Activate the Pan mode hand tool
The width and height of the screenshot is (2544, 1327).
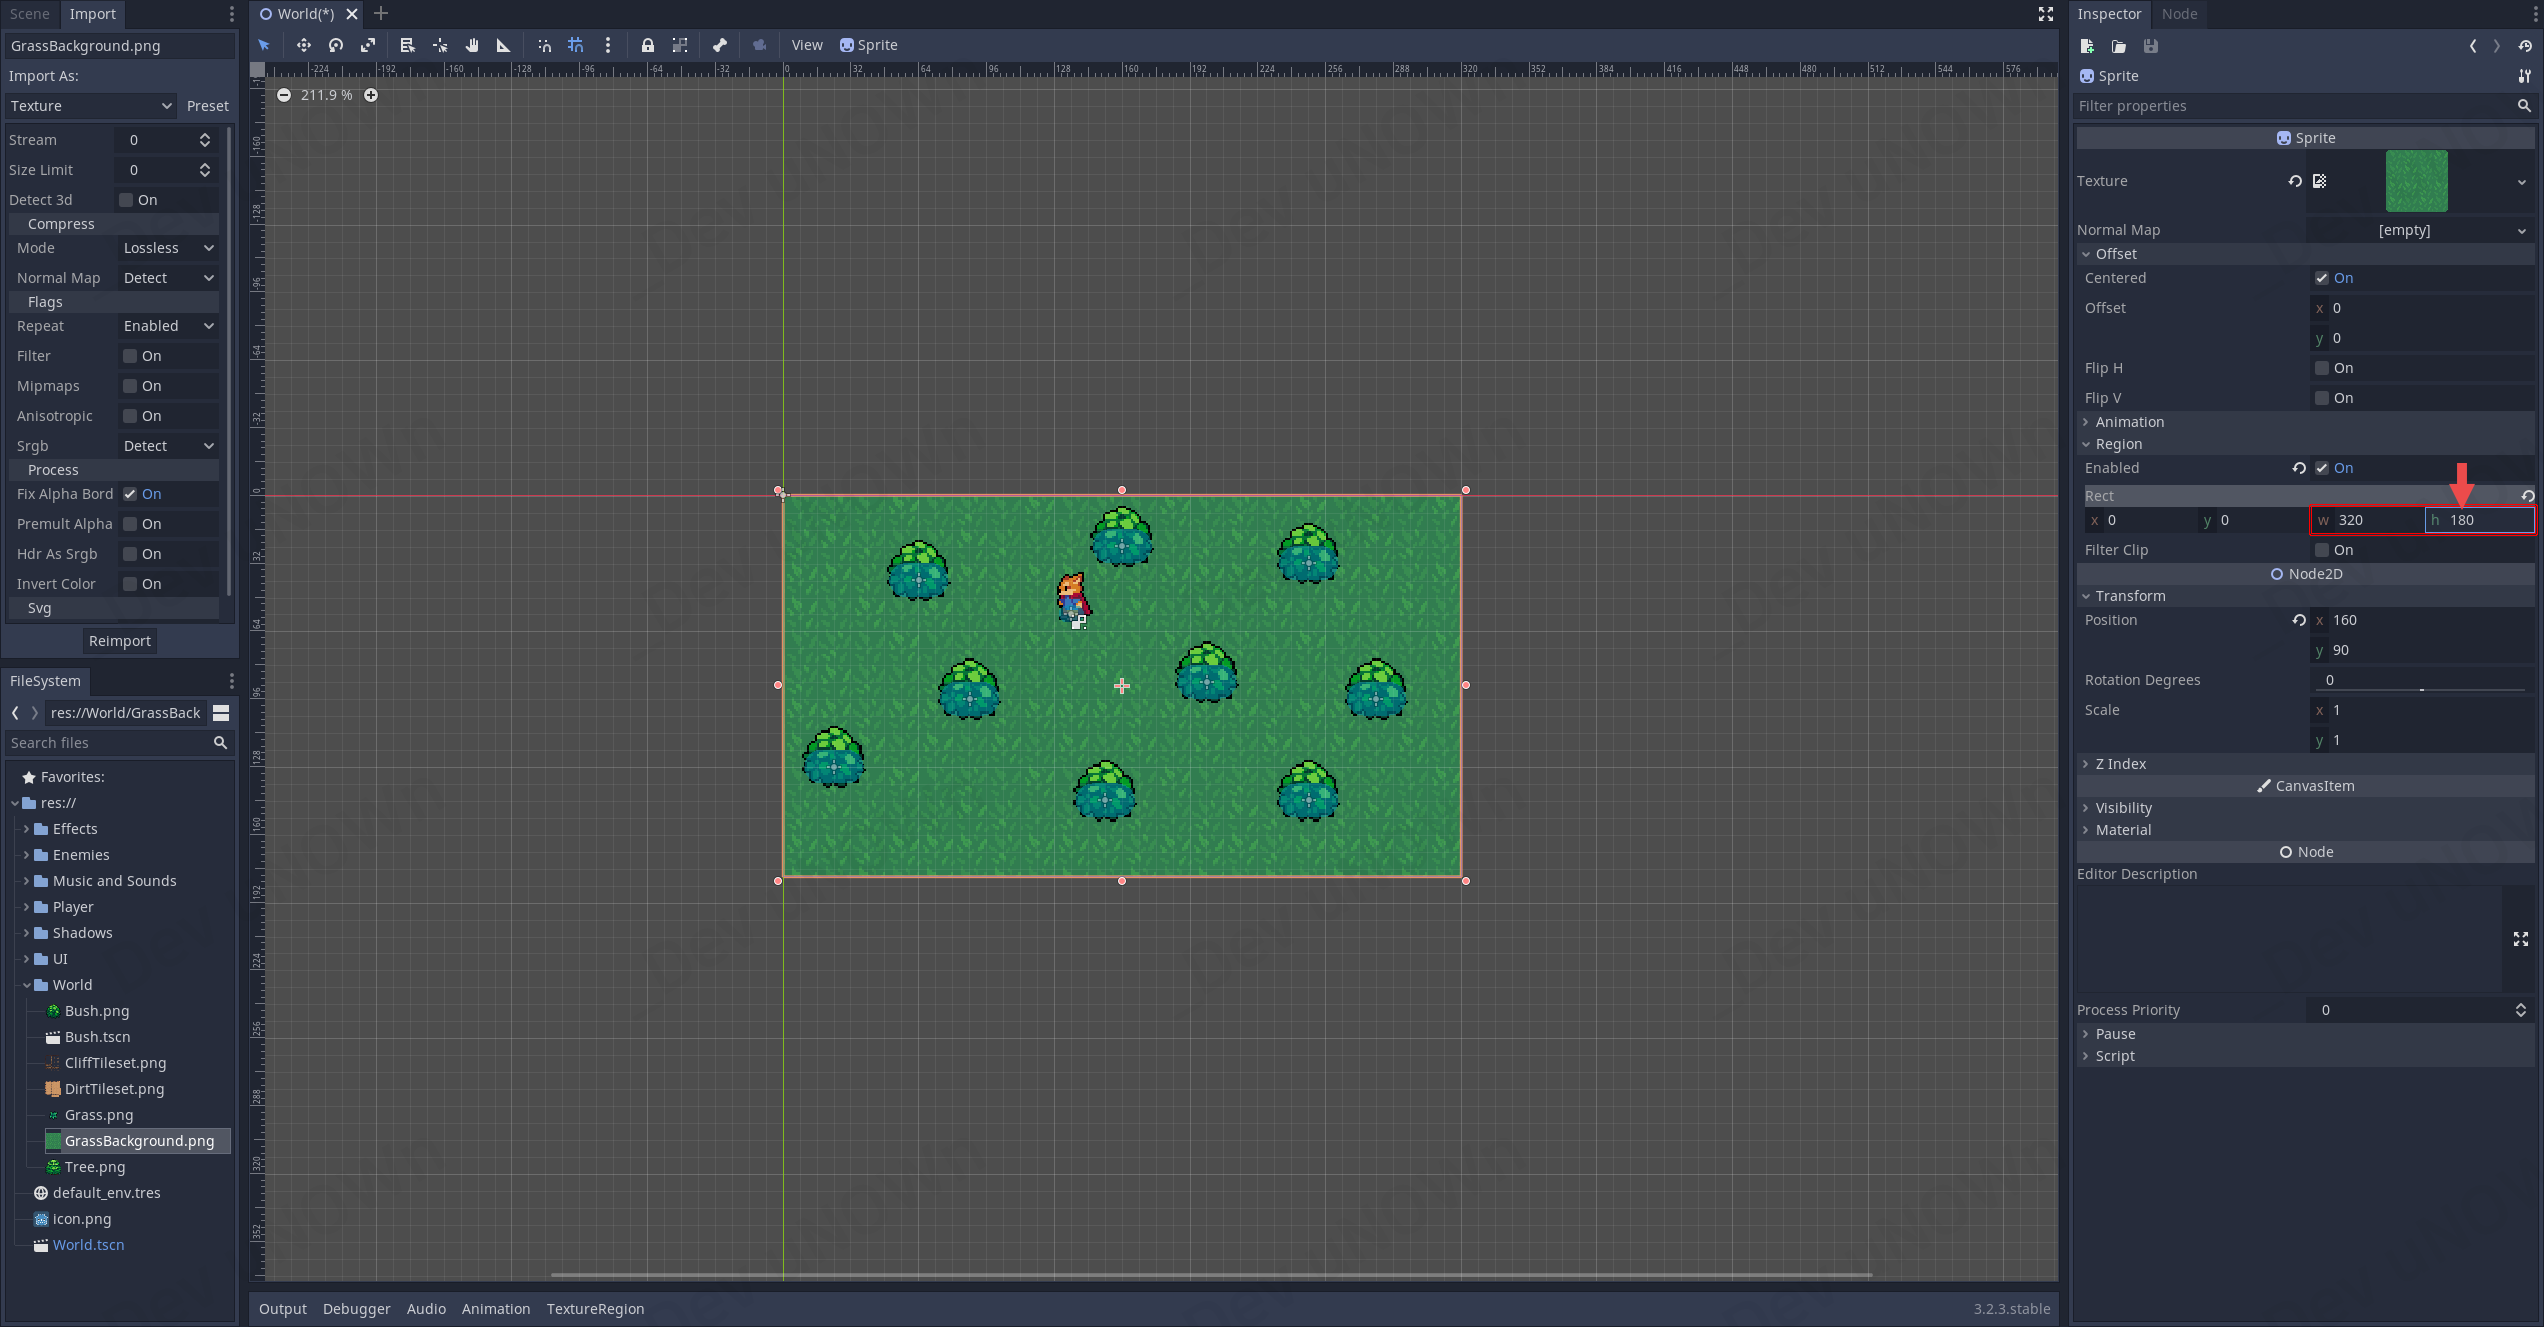click(x=472, y=45)
